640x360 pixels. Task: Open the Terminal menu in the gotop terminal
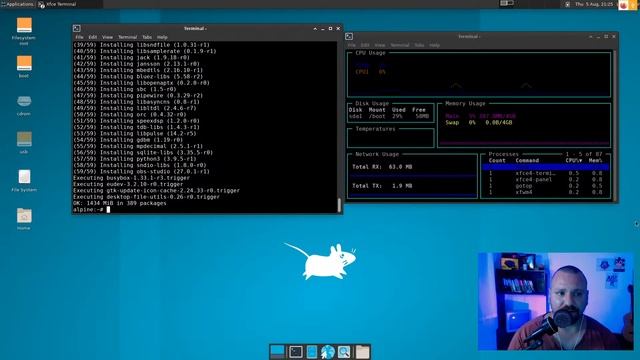pos(400,45)
